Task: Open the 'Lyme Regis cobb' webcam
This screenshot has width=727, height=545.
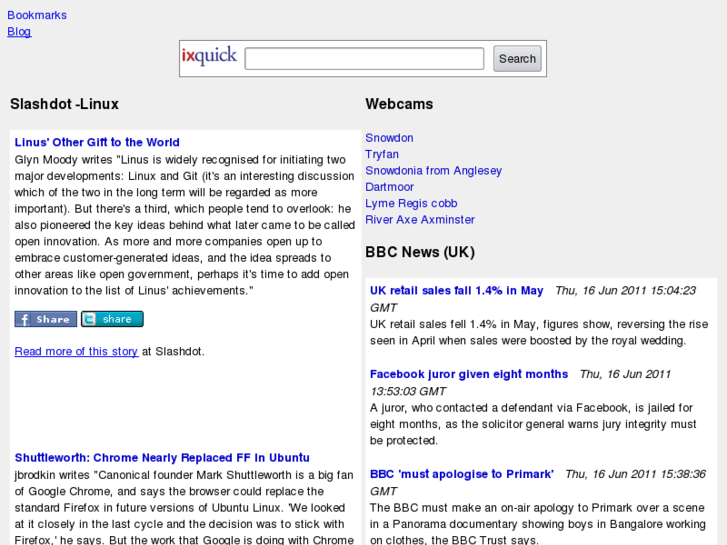Action: 411,203
